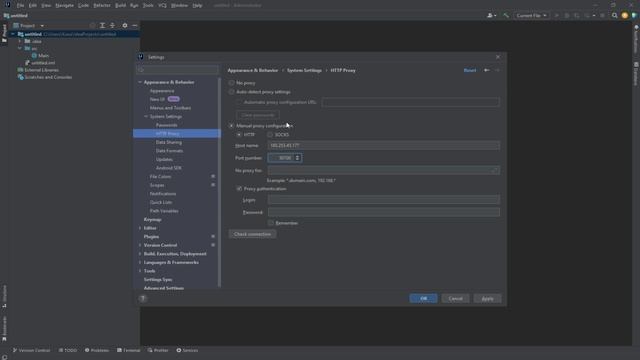Select Passwords in the settings tree
Image resolution: width=640 pixels, height=360 pixels.
tap(167, 125)
